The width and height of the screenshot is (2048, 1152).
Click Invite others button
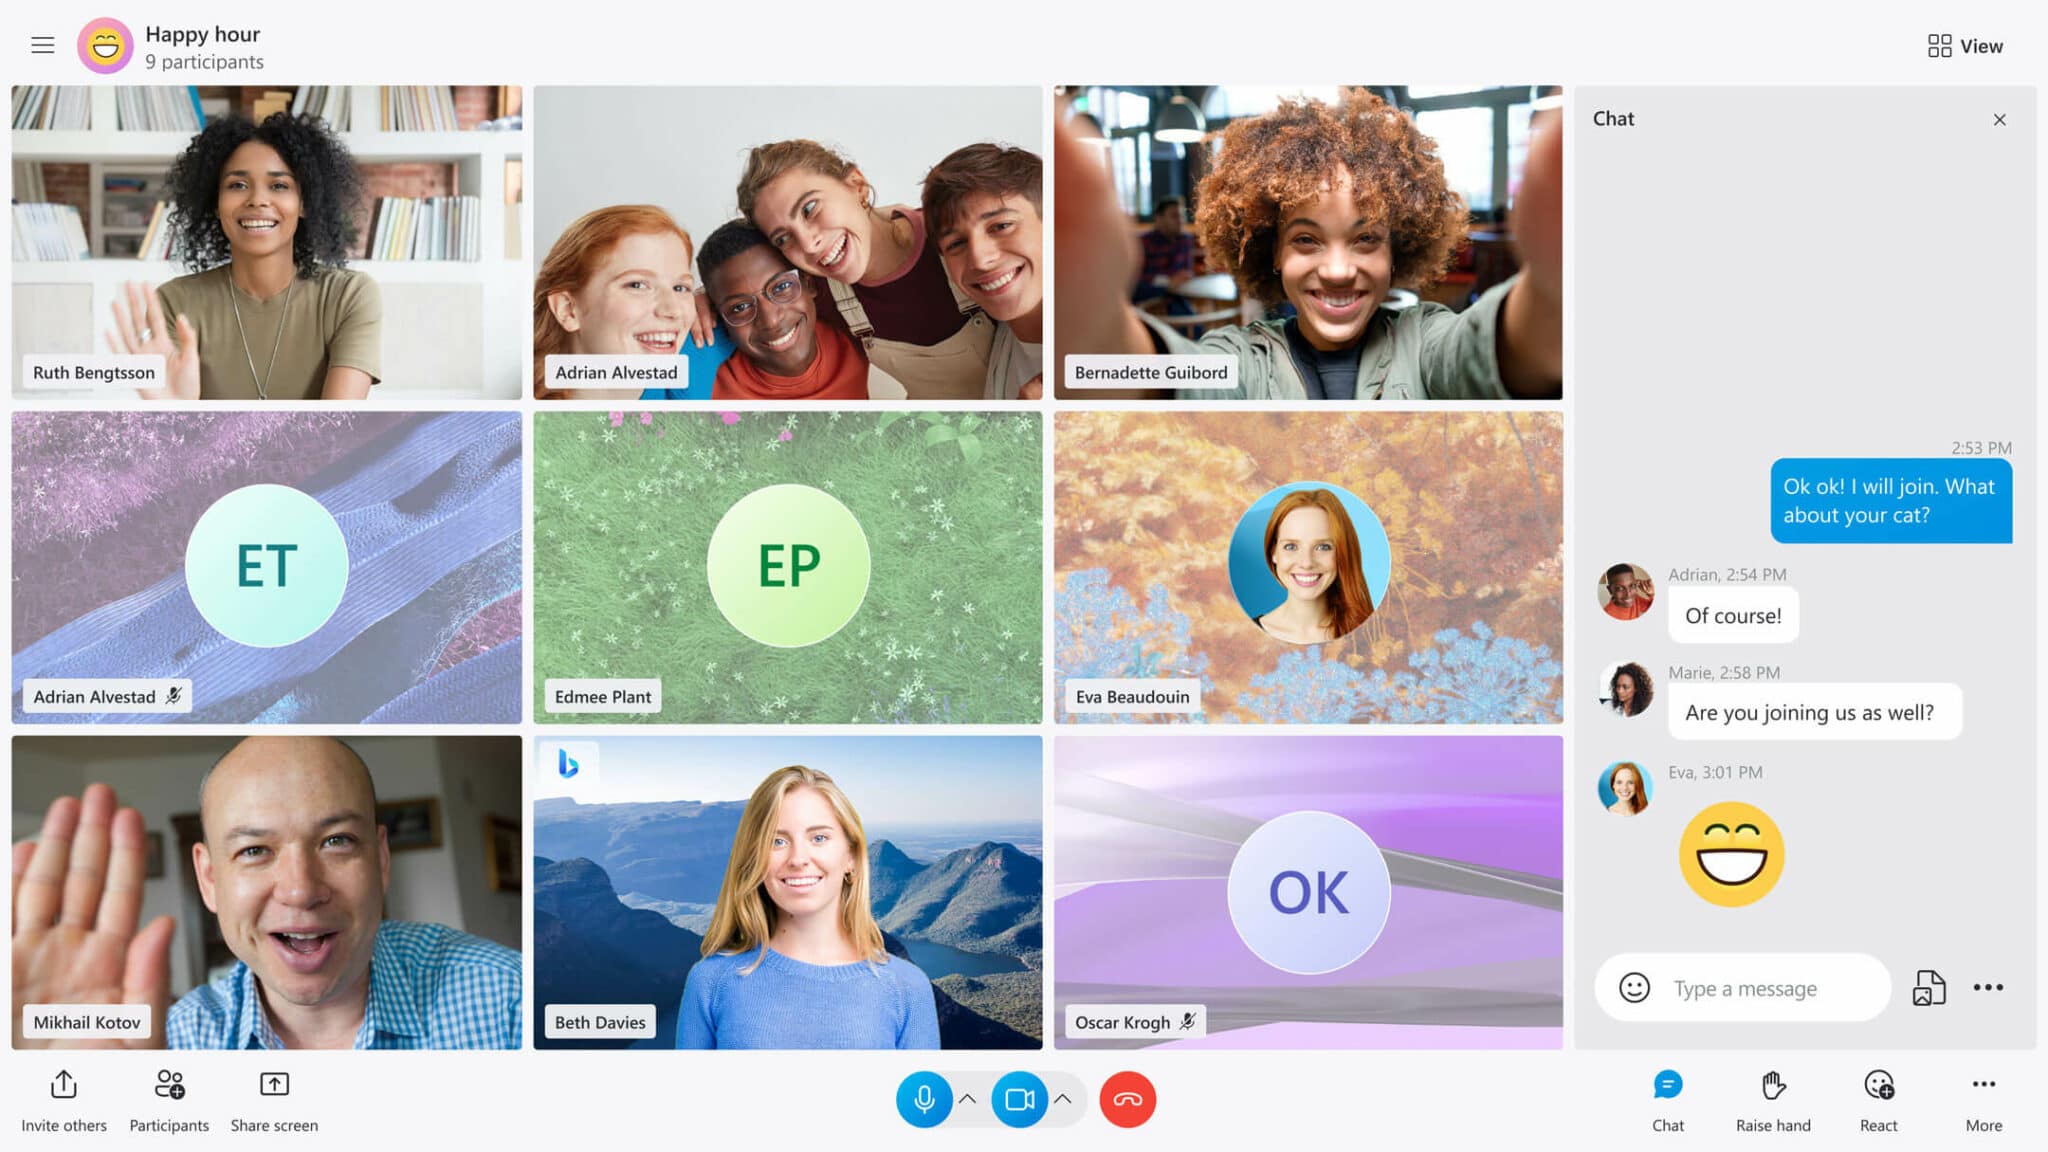tap(63, 1099)
